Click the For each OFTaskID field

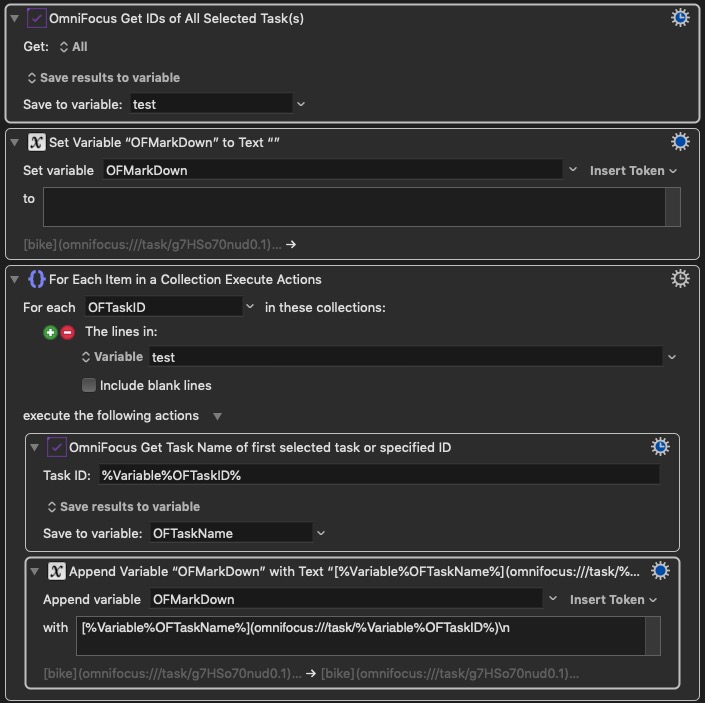(164, 307)
